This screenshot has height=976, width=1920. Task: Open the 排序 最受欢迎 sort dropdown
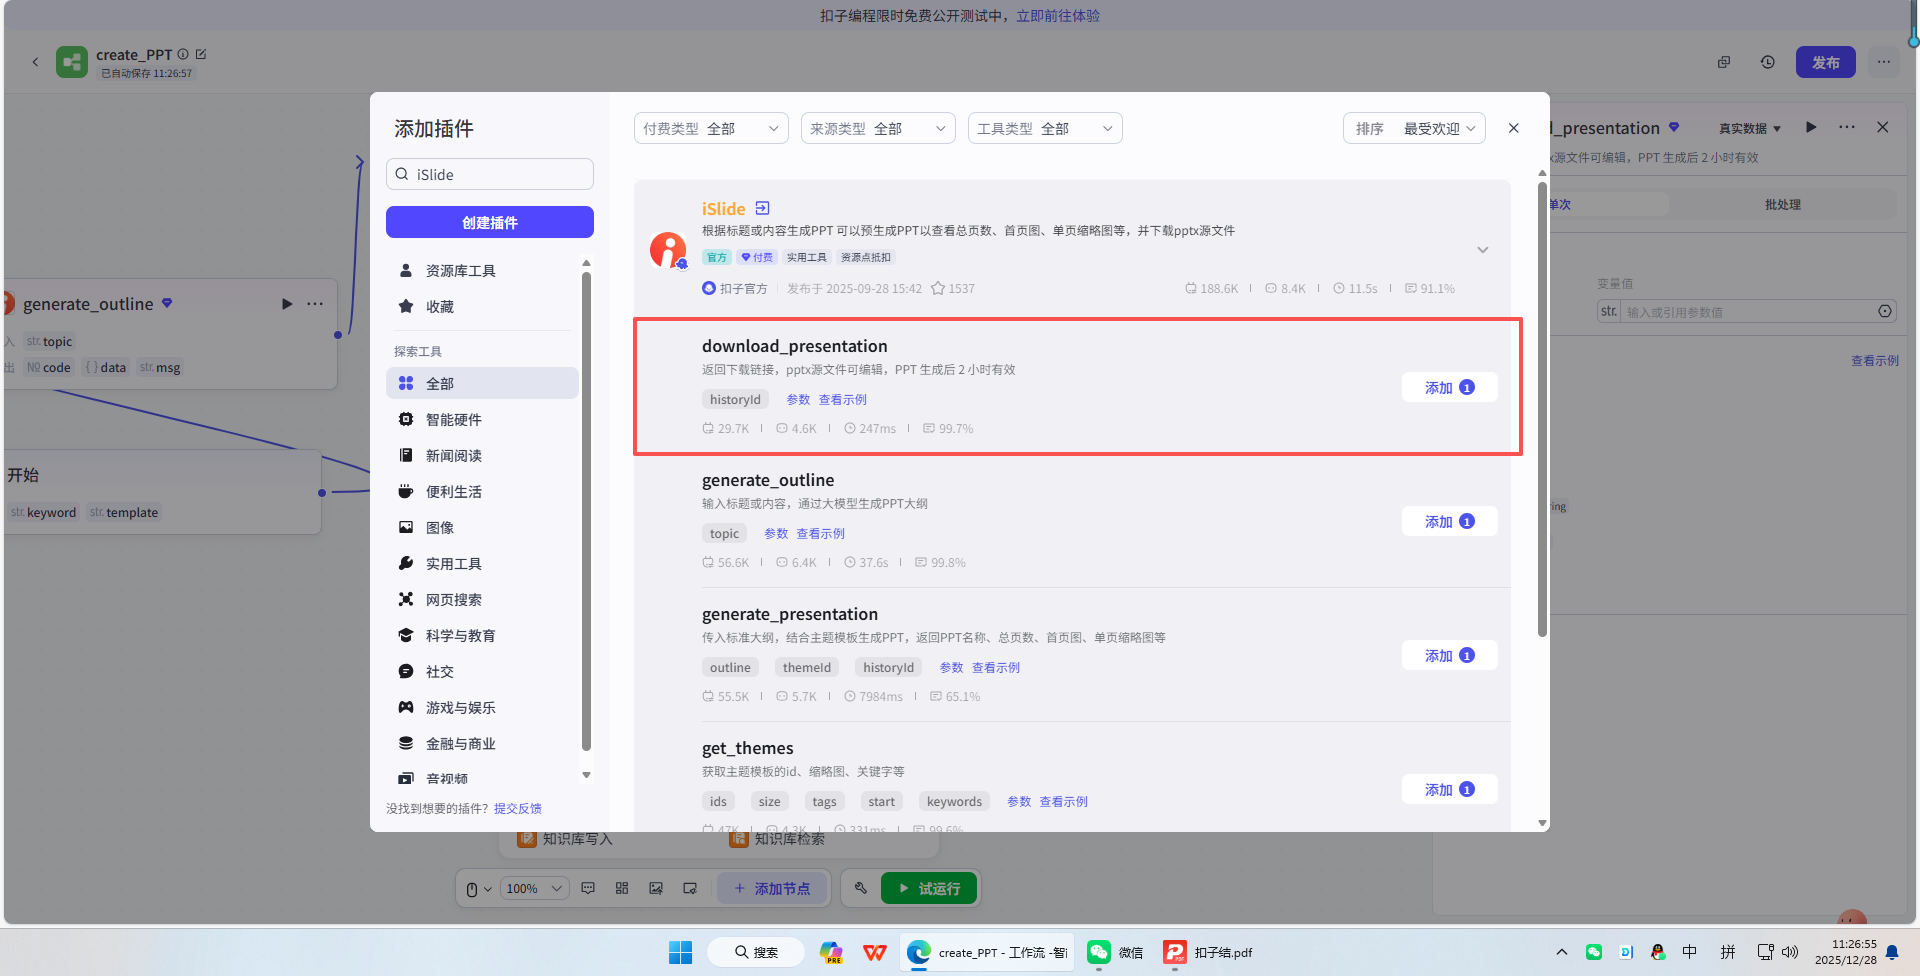(1414, 128)
